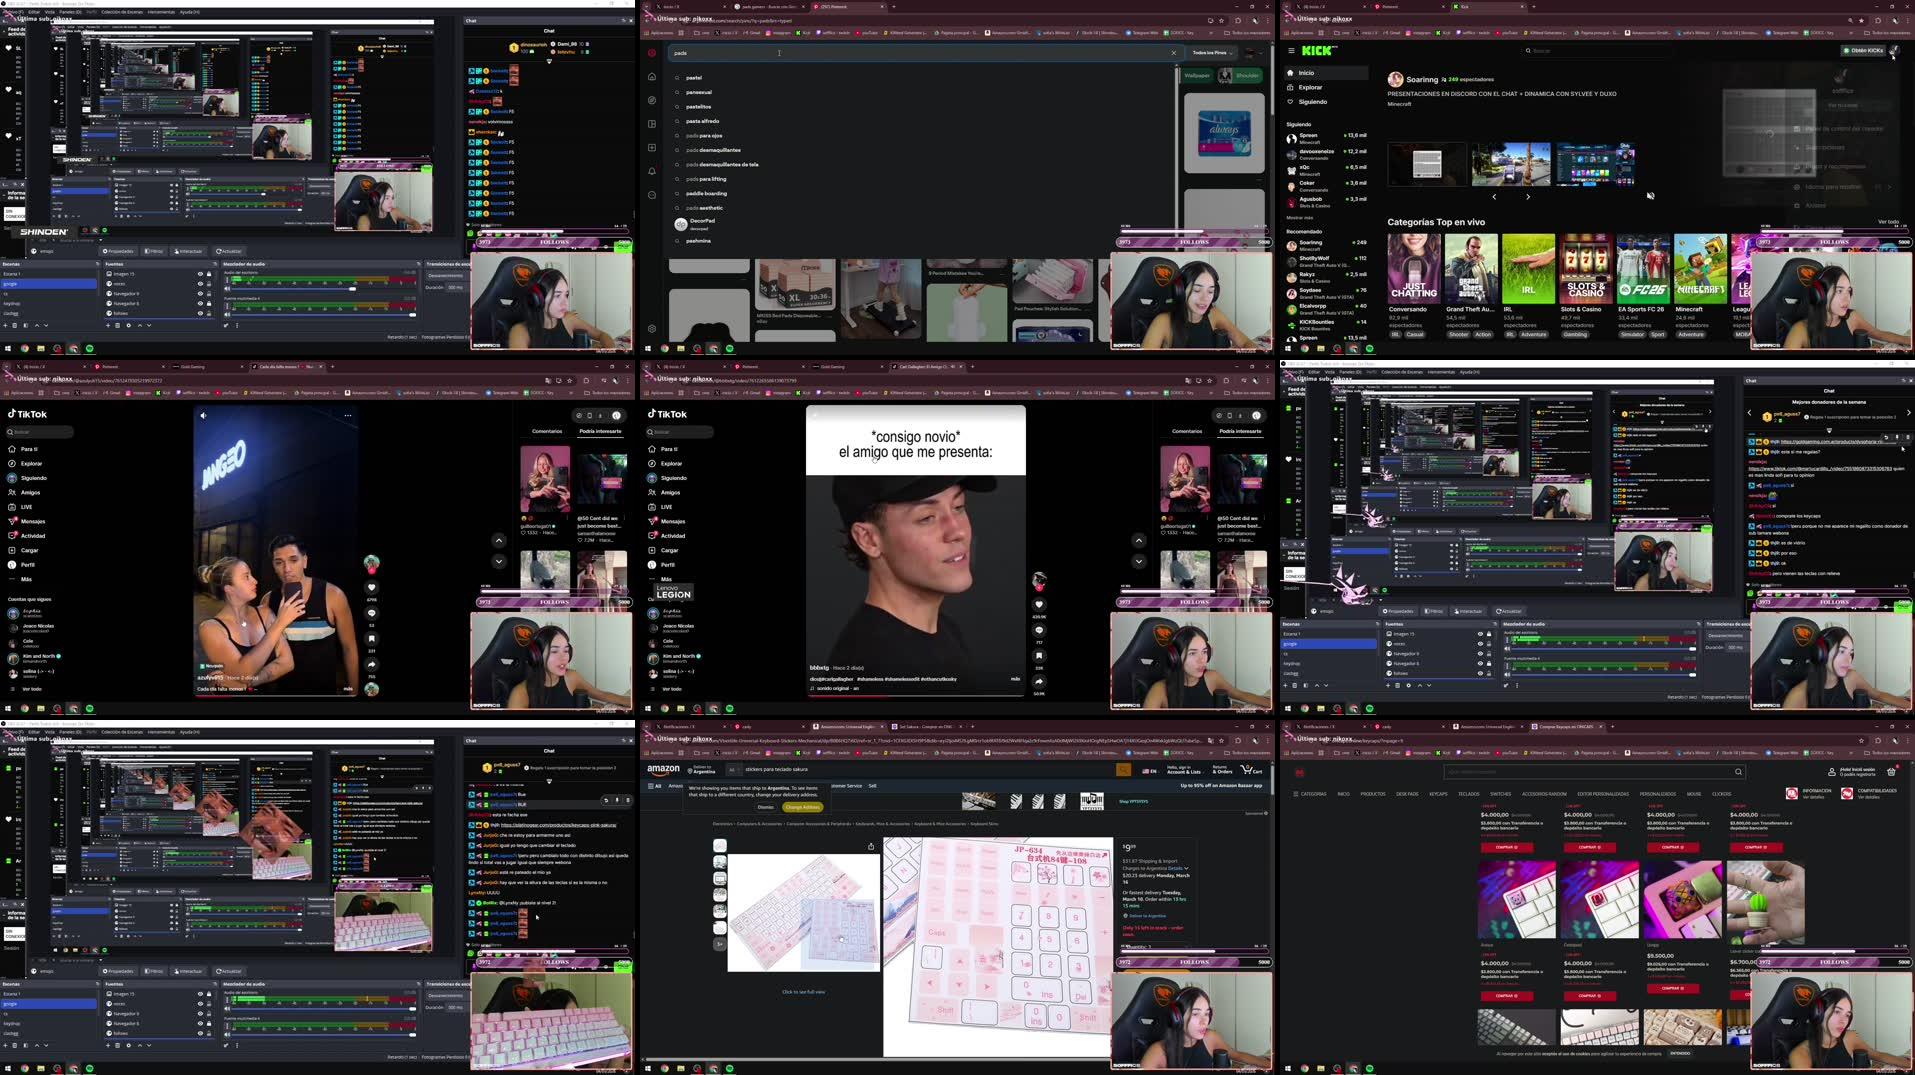Open Amazon's search department dropdown
1915x1075 pixels.
[735, 771]
